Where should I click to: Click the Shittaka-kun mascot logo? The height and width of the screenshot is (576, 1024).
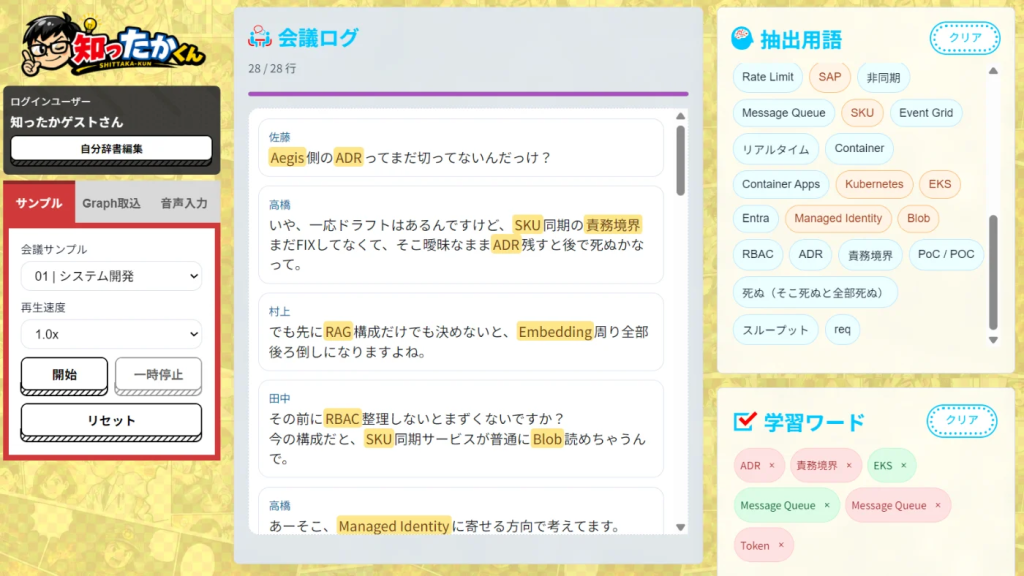113,45
